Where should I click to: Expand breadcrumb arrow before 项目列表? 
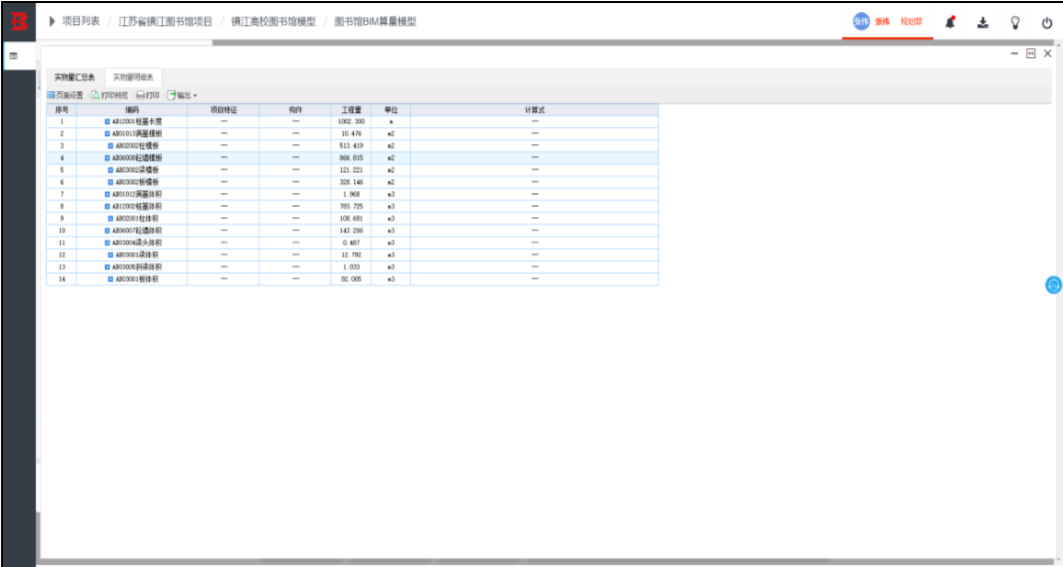[x=52, y=22]
